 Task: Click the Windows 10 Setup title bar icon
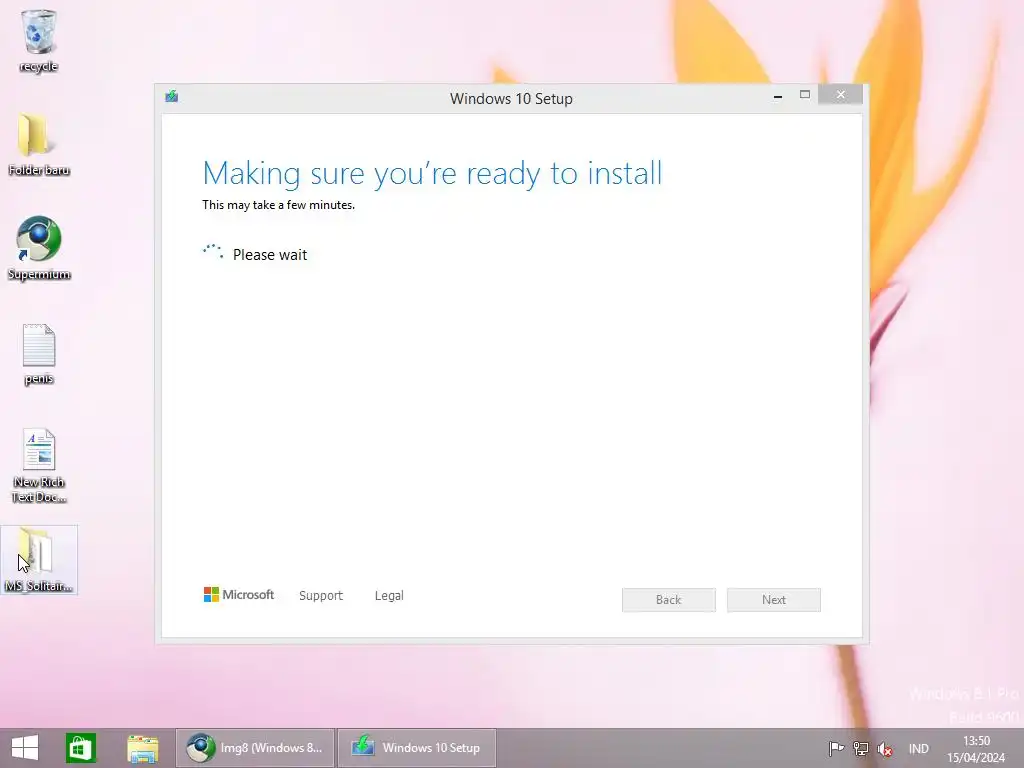(x=172, y=97)
